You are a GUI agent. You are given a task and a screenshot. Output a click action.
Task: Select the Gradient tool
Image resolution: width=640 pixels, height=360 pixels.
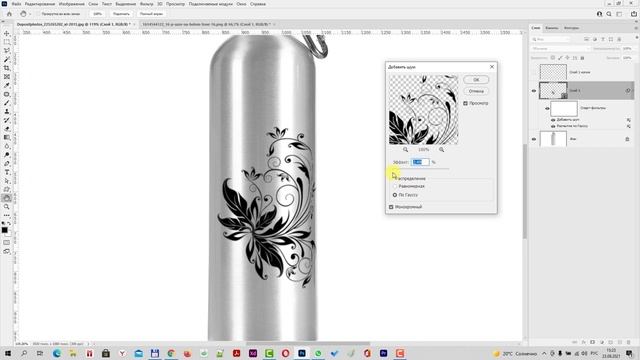pyautogui.click(x=7, y=138)
